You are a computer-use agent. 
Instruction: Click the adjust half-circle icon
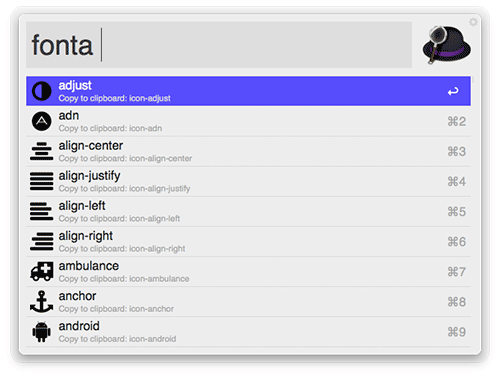pyautogui.click(x=42, y=91)
